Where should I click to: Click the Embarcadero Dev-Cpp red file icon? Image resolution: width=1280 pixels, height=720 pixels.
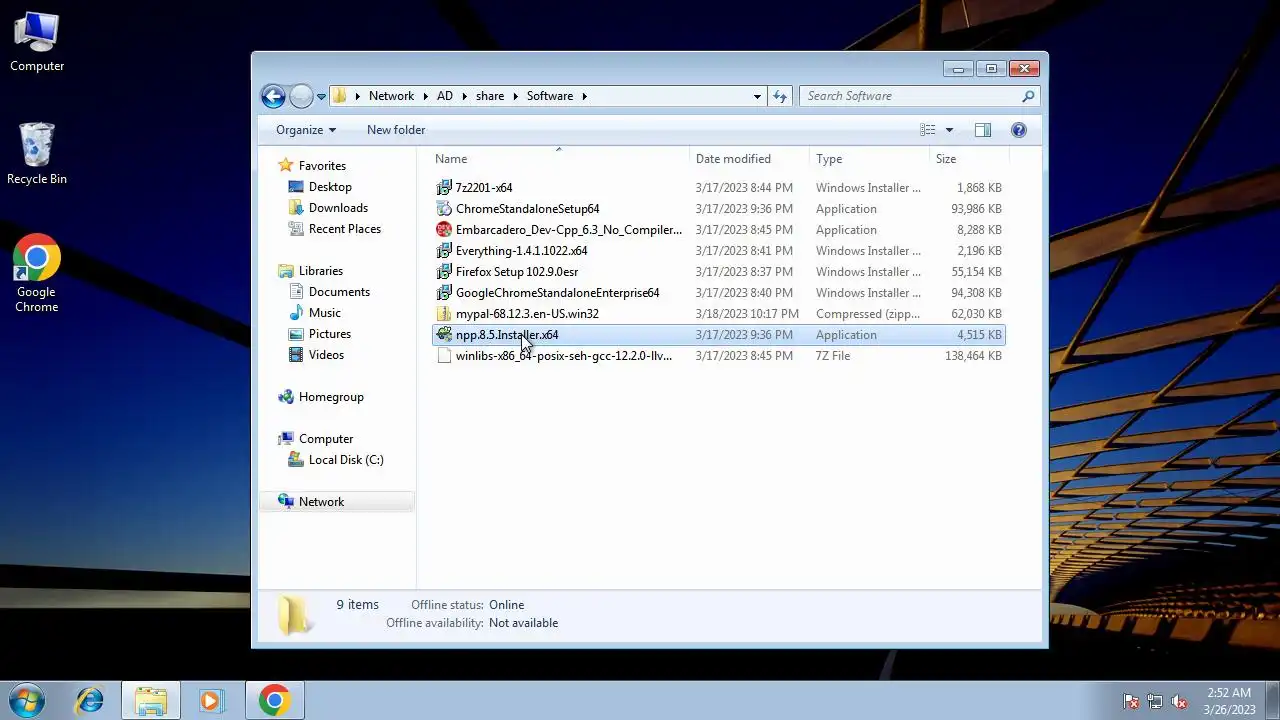pos(444,230)
